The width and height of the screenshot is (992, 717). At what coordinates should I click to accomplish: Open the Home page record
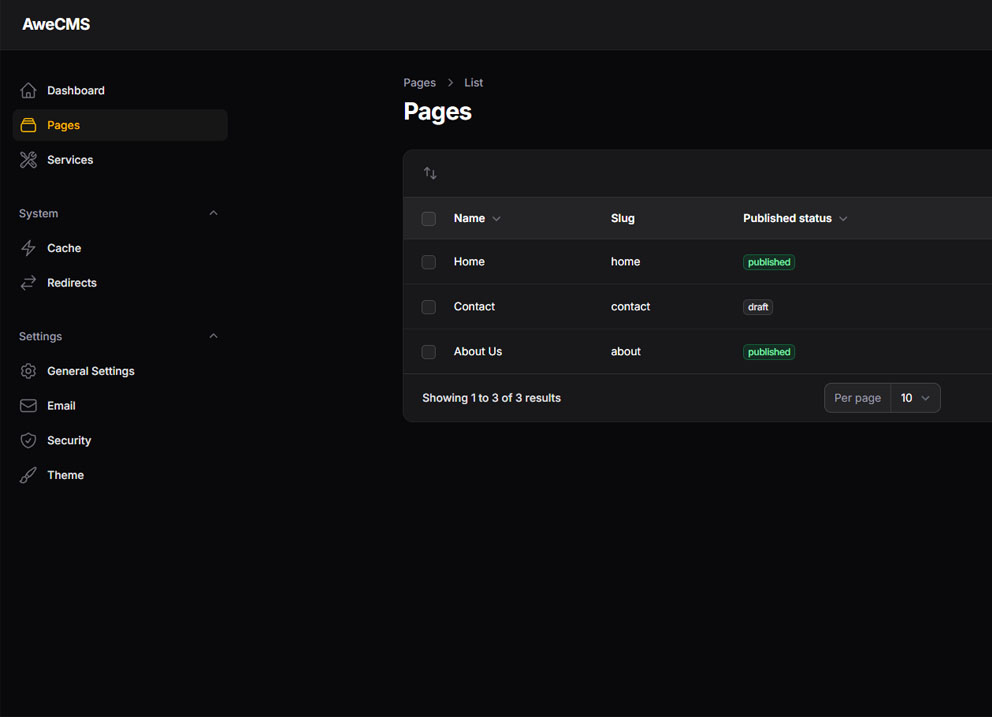pyautogui.click(x=469, y=262)
